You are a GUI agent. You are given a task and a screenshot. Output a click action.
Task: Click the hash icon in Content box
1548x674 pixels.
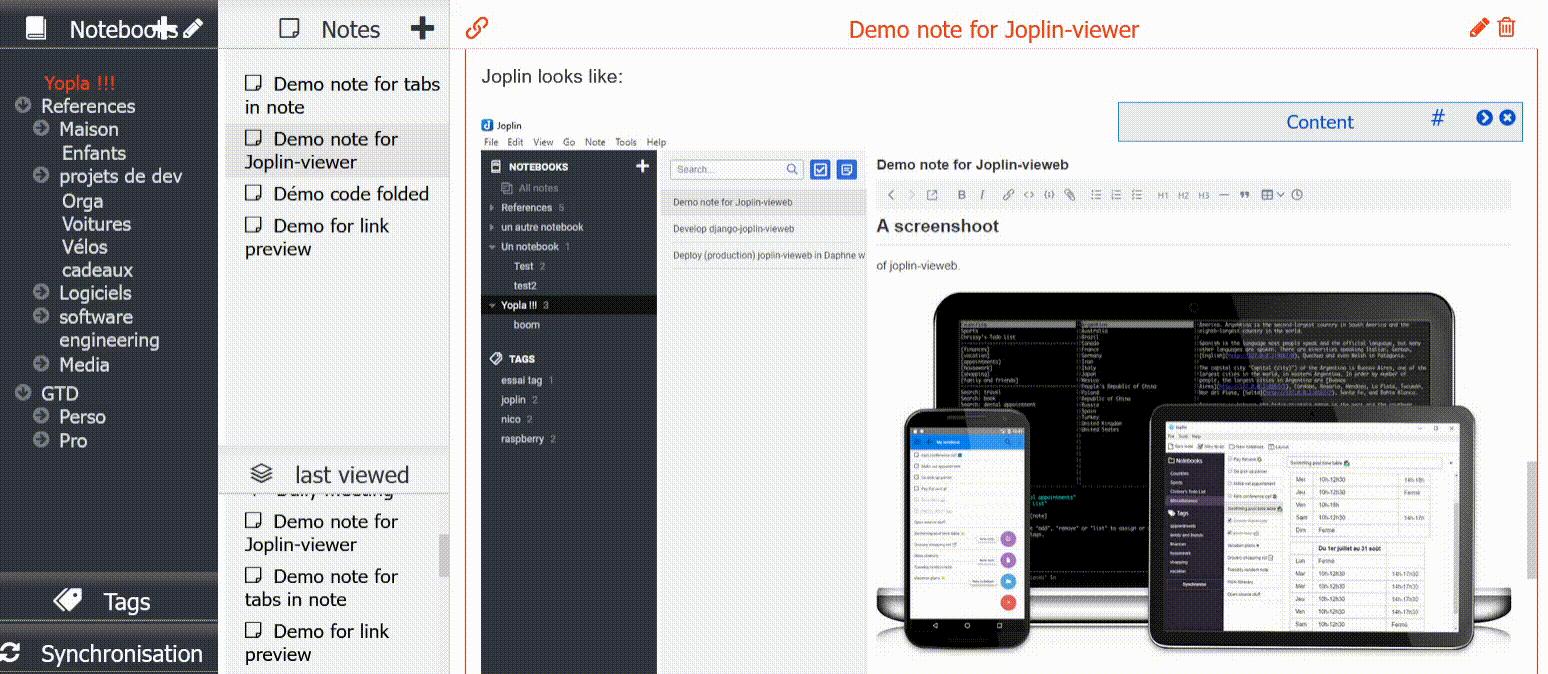pyautogui.click(x=1438, y=118)
